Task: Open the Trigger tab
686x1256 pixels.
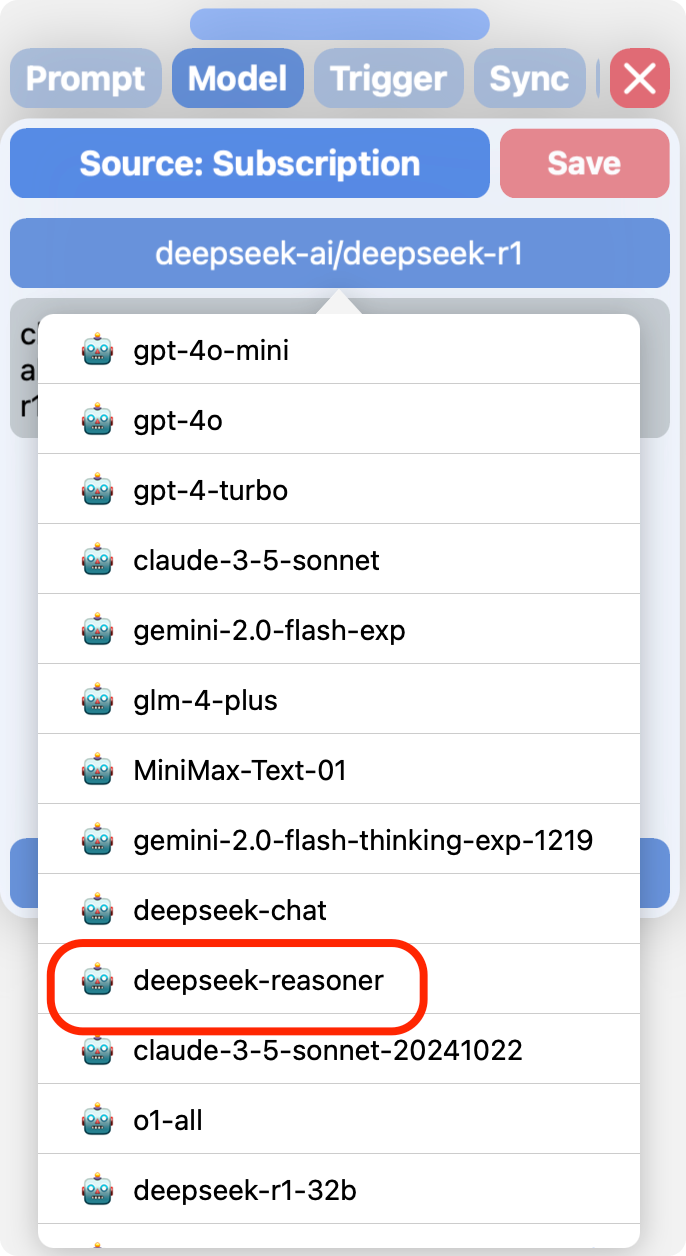Action: click(x=389, y=78)
